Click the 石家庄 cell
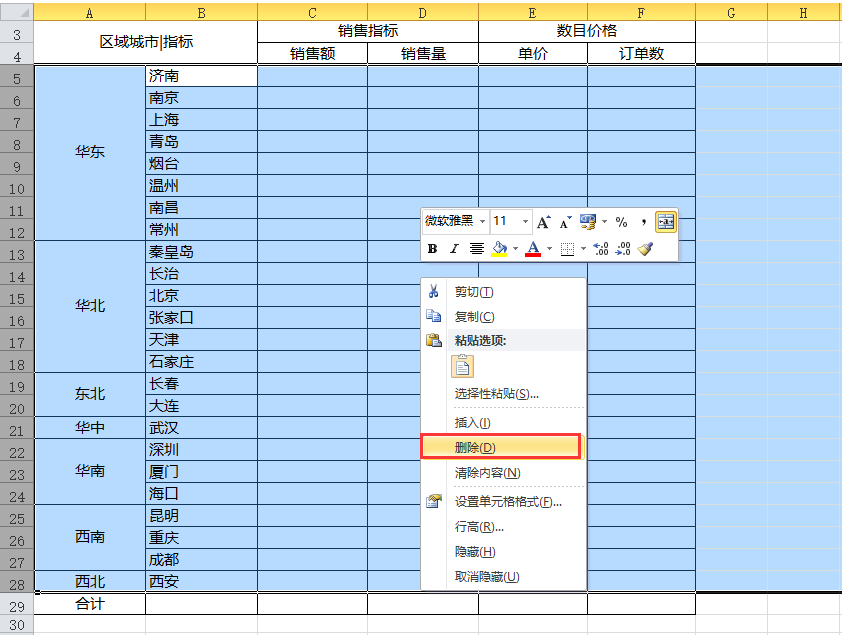Viewport: 842px width, 635px height. pyautogui.click(x=201, y=362)
